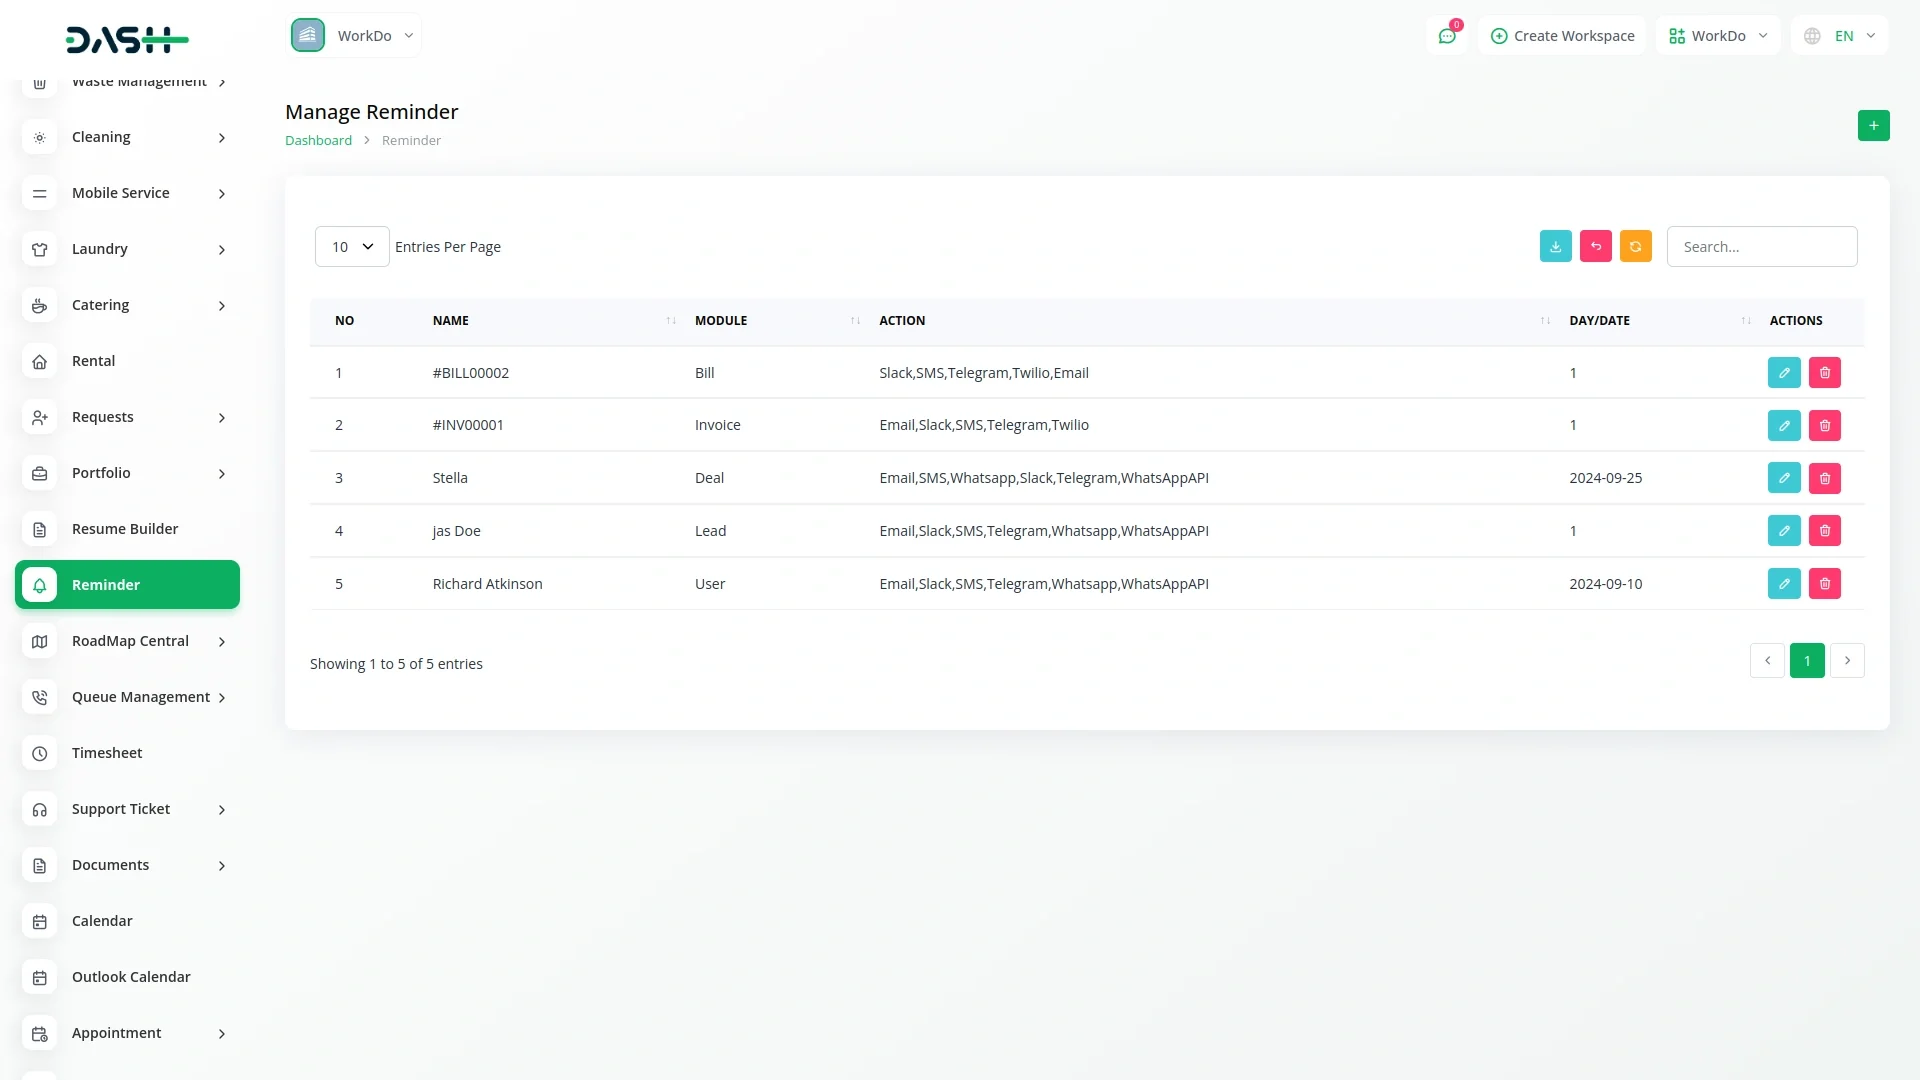Delete the Stella reminder

[1824, 479]
